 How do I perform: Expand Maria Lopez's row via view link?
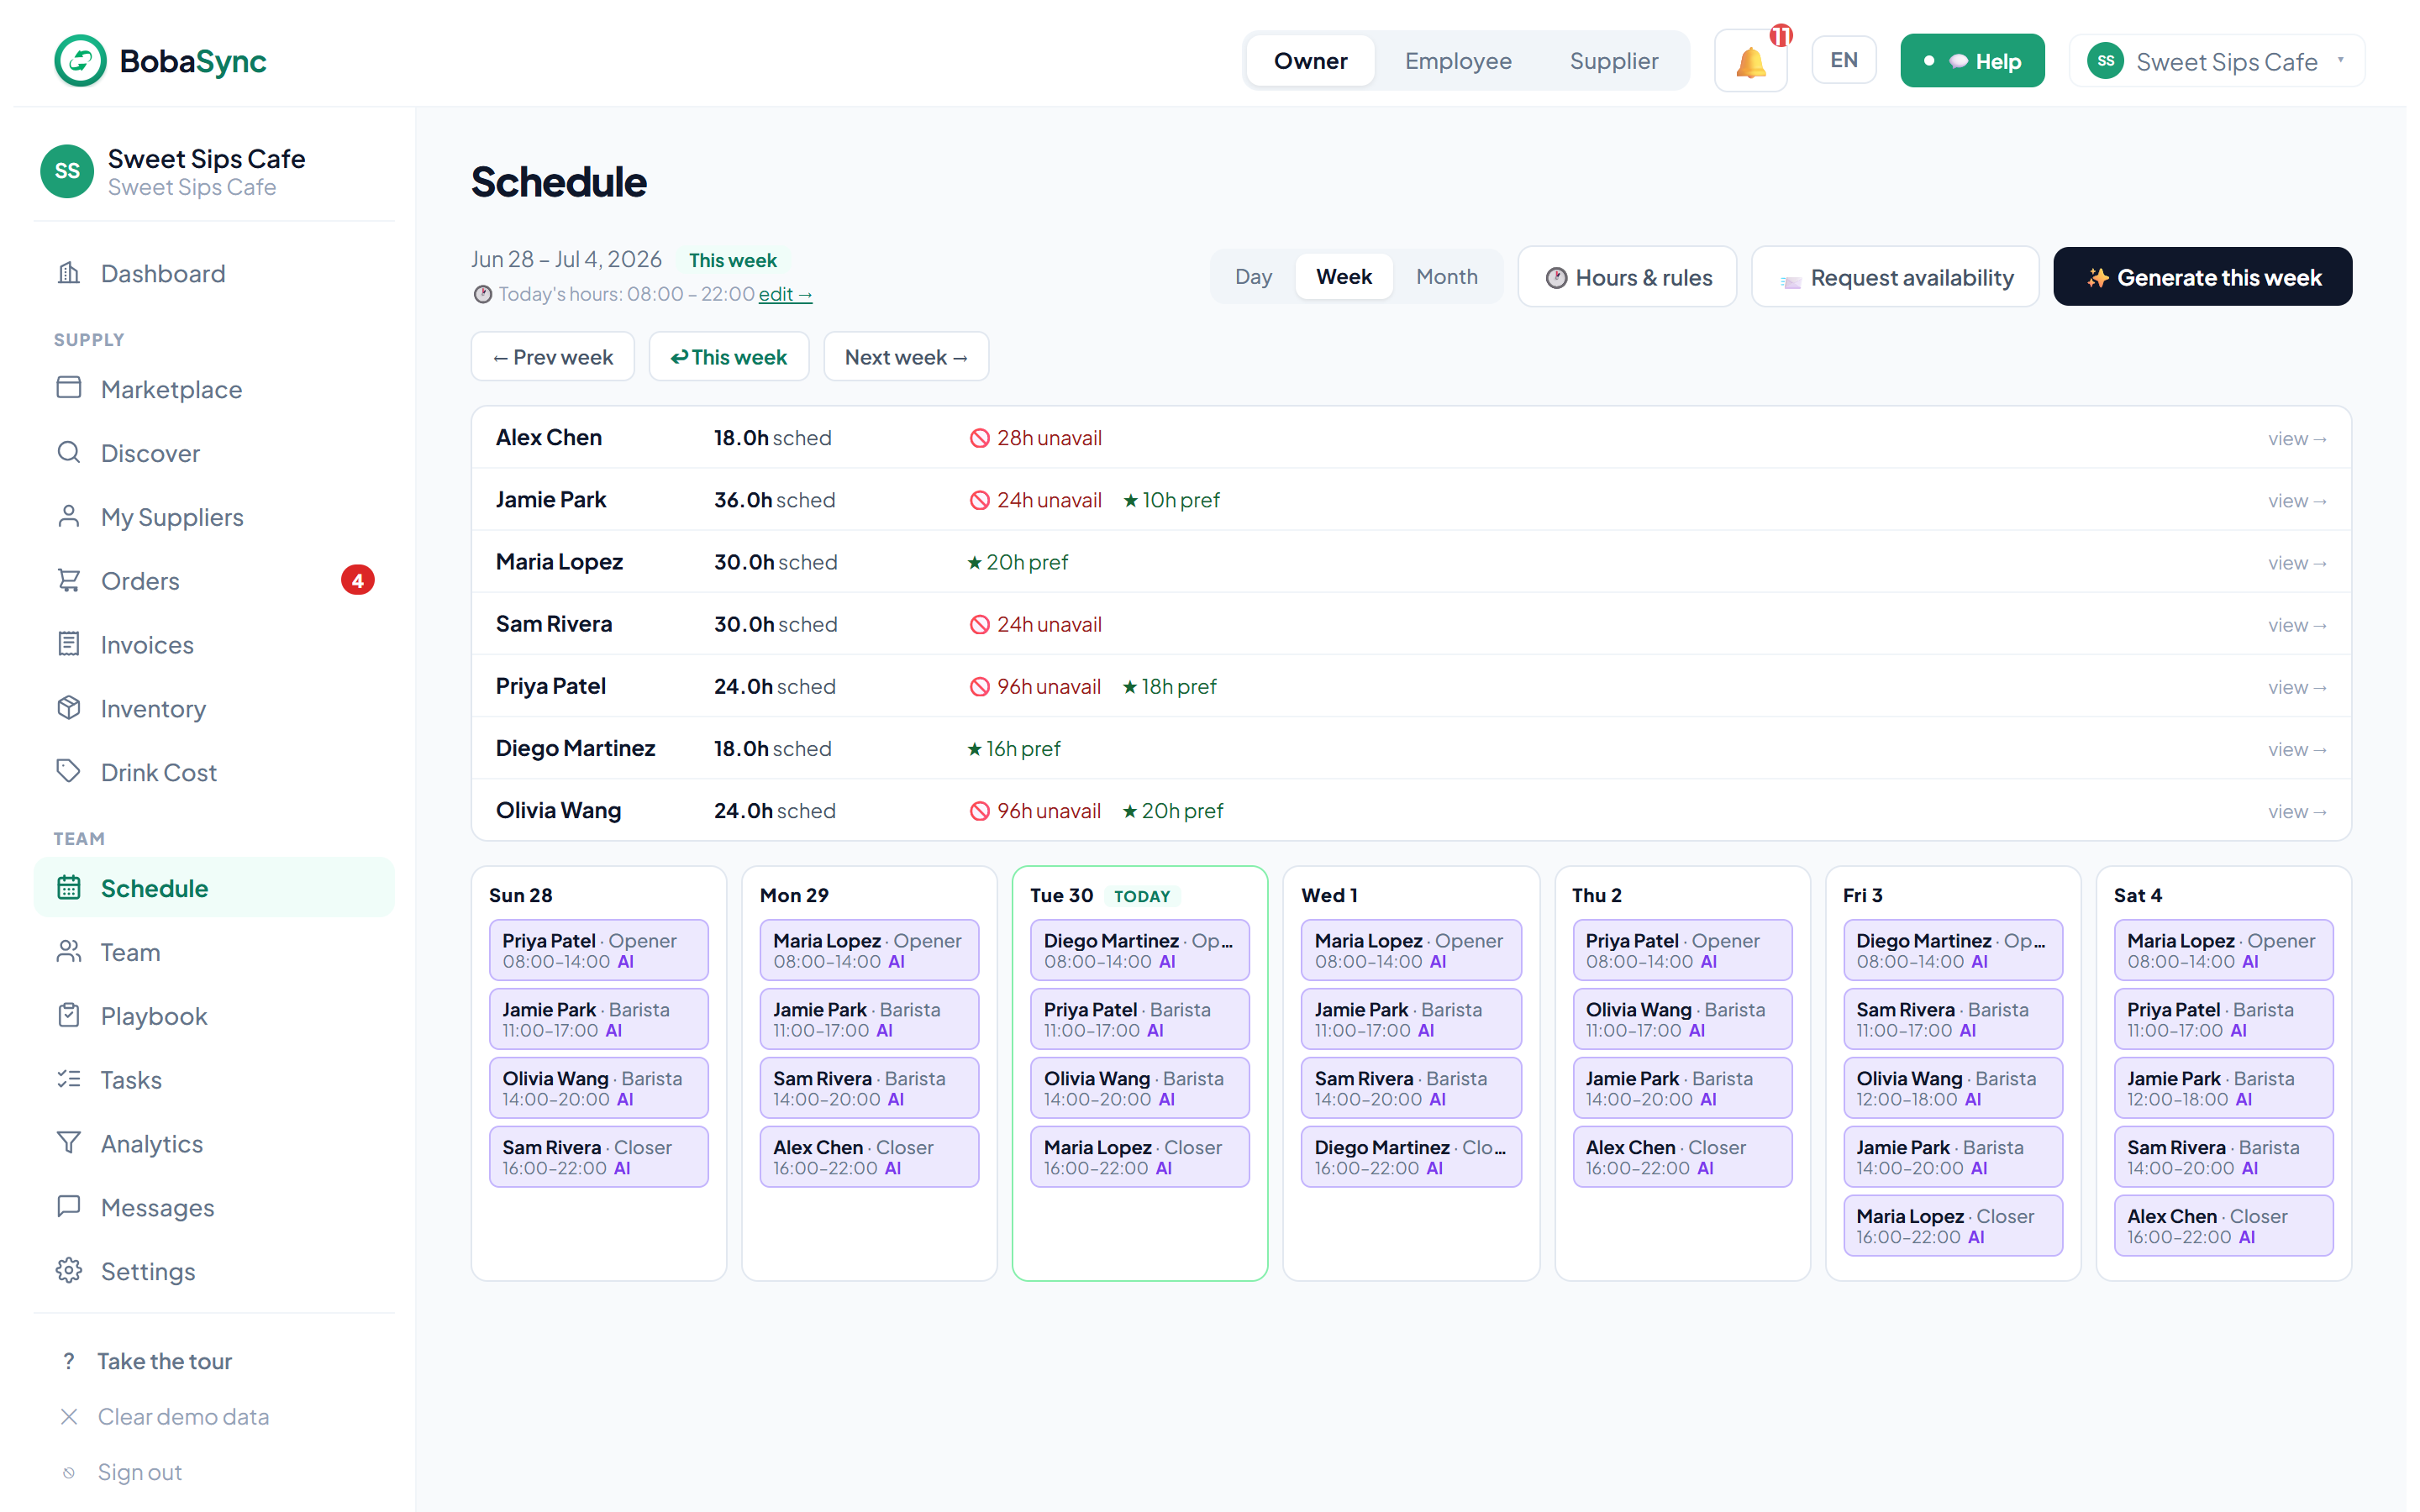(x=2297, y=562)
